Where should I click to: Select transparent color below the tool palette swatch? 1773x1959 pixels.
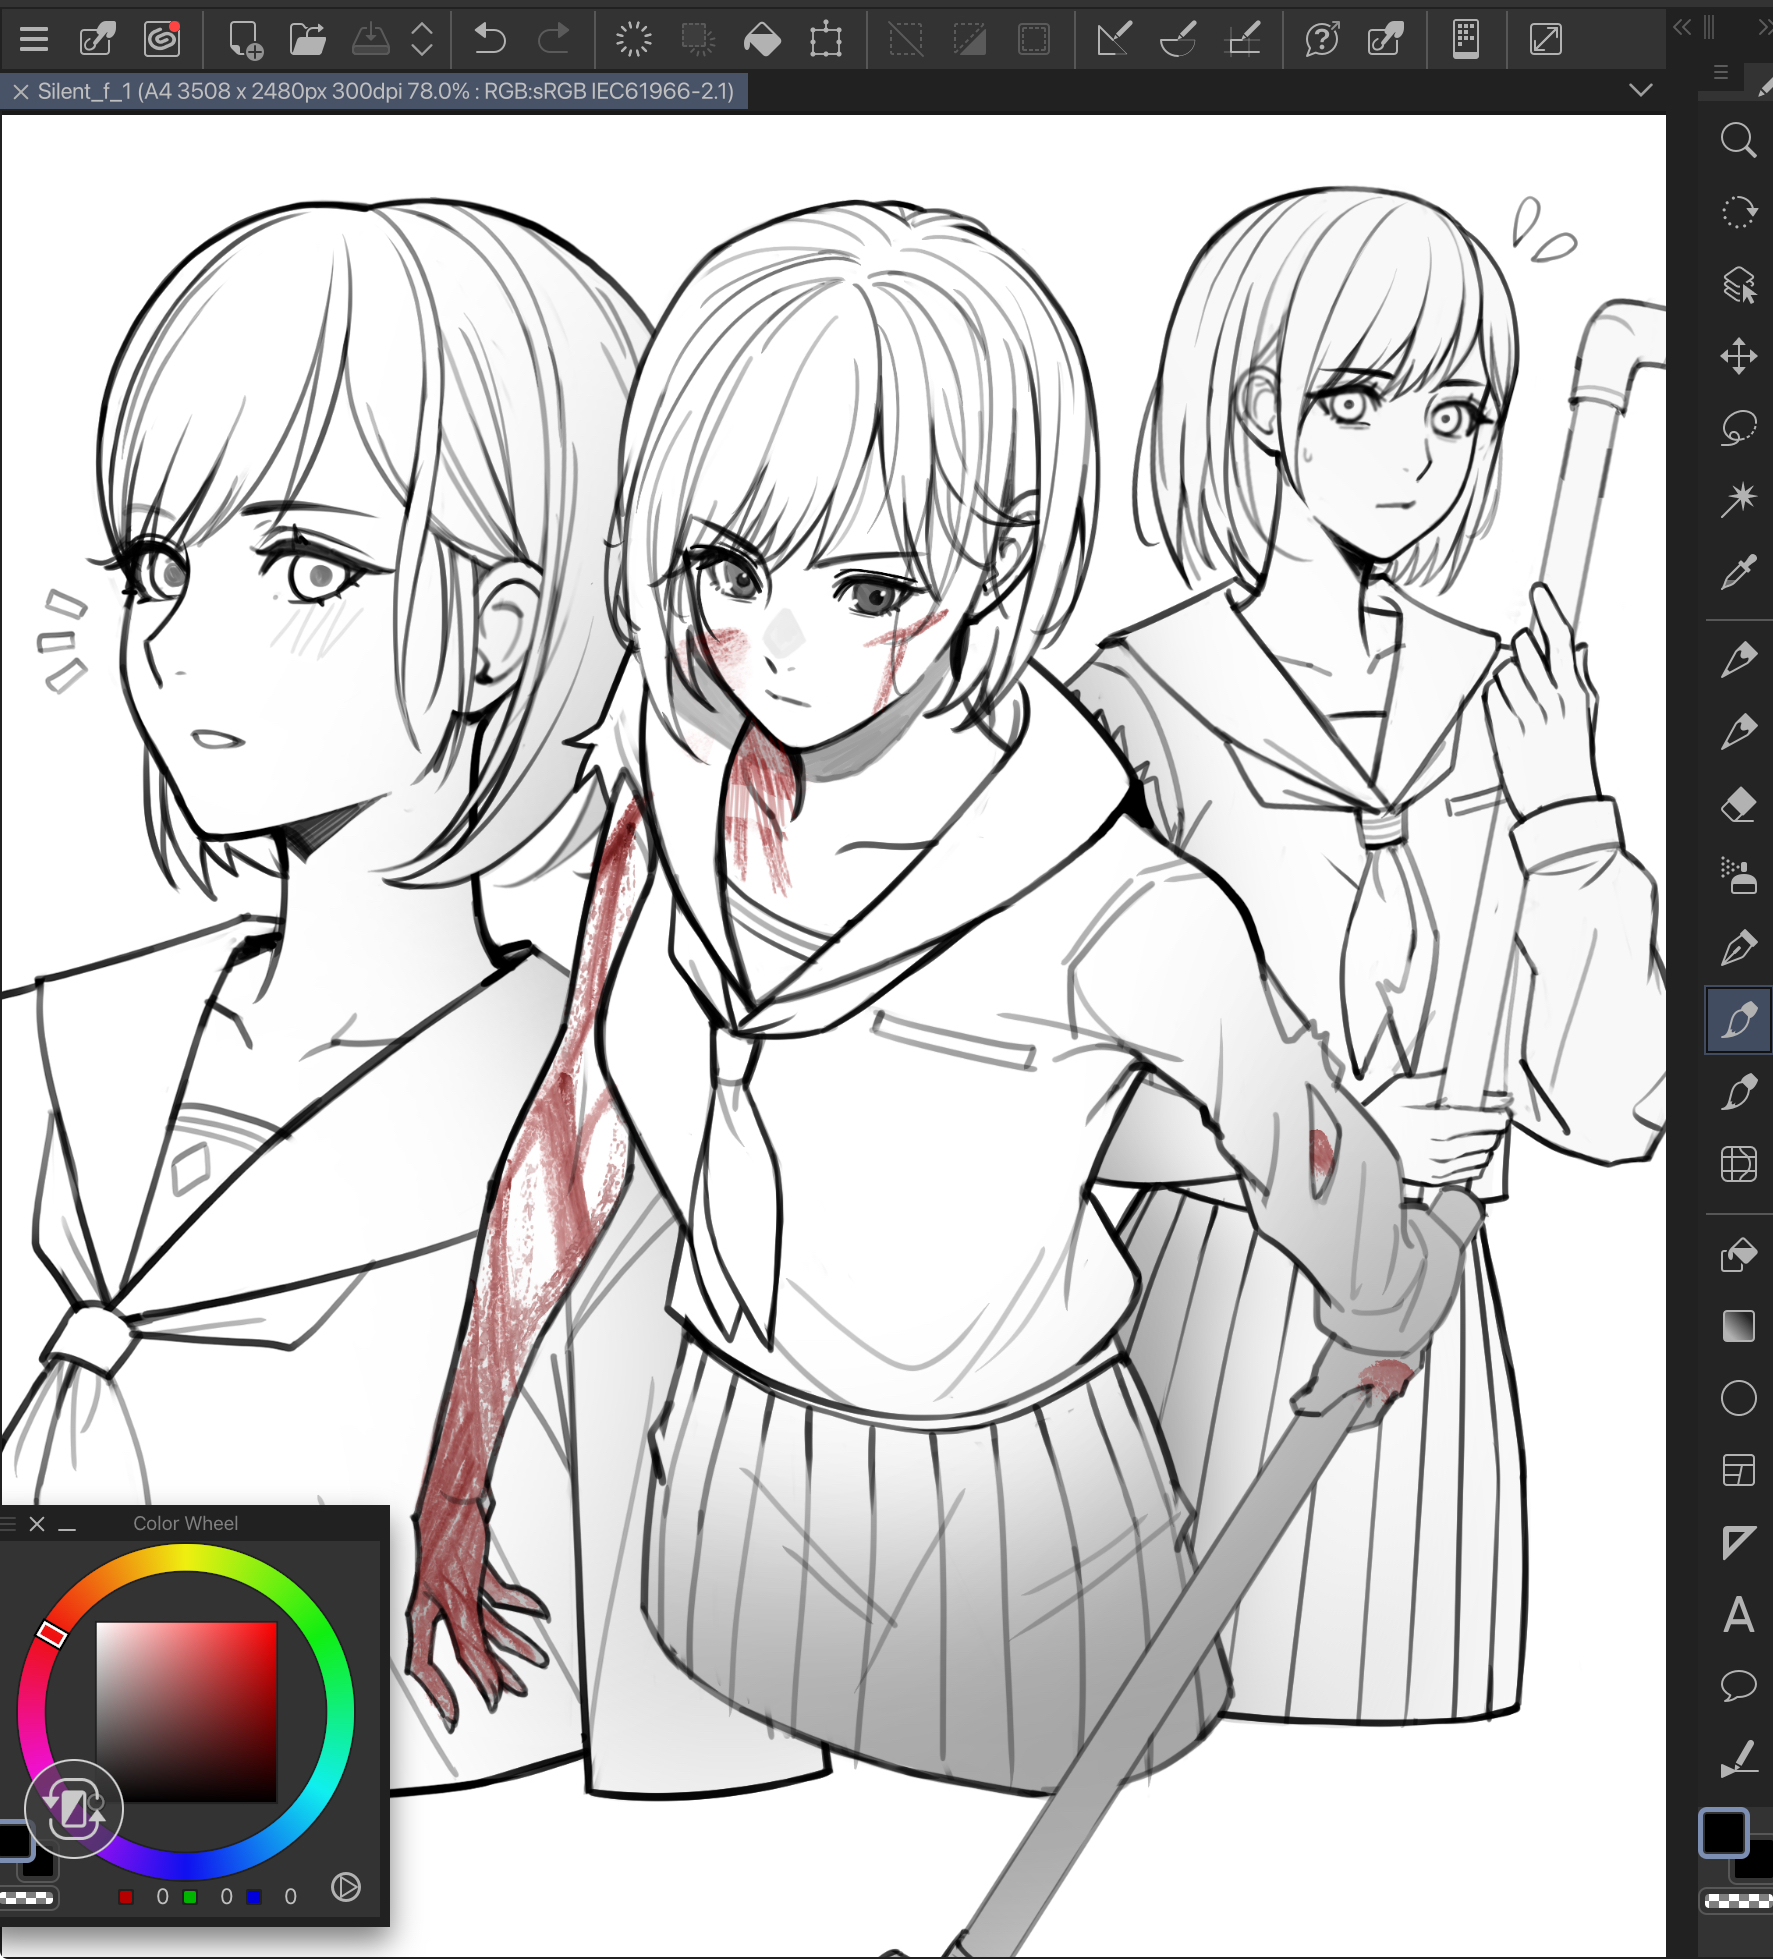pos(1737,1901)
